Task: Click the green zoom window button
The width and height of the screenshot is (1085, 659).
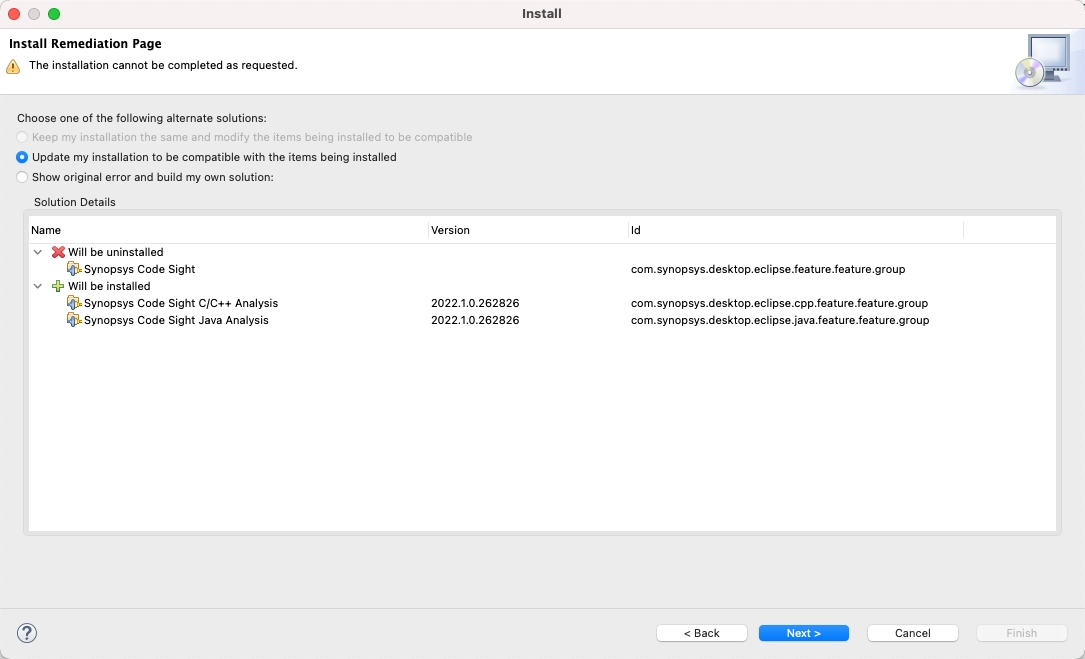Action: click(x=54, y=14)
